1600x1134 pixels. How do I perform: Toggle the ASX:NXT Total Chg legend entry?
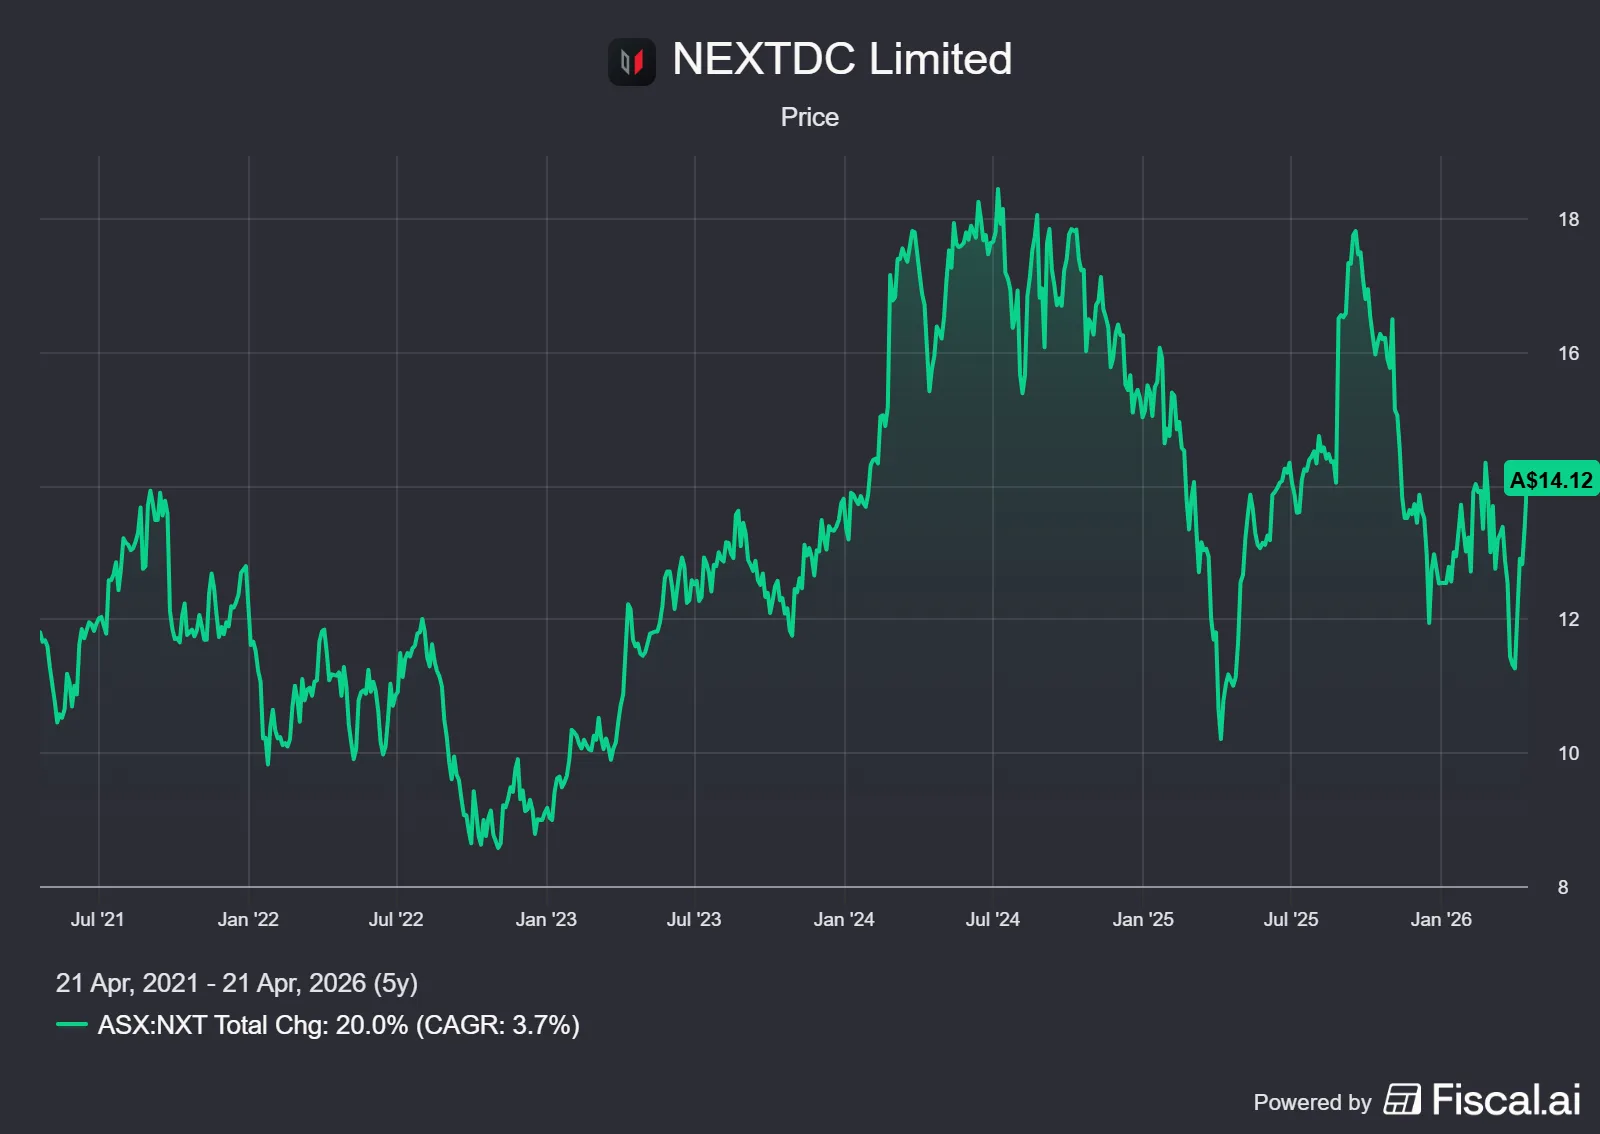click(338, 1025)
